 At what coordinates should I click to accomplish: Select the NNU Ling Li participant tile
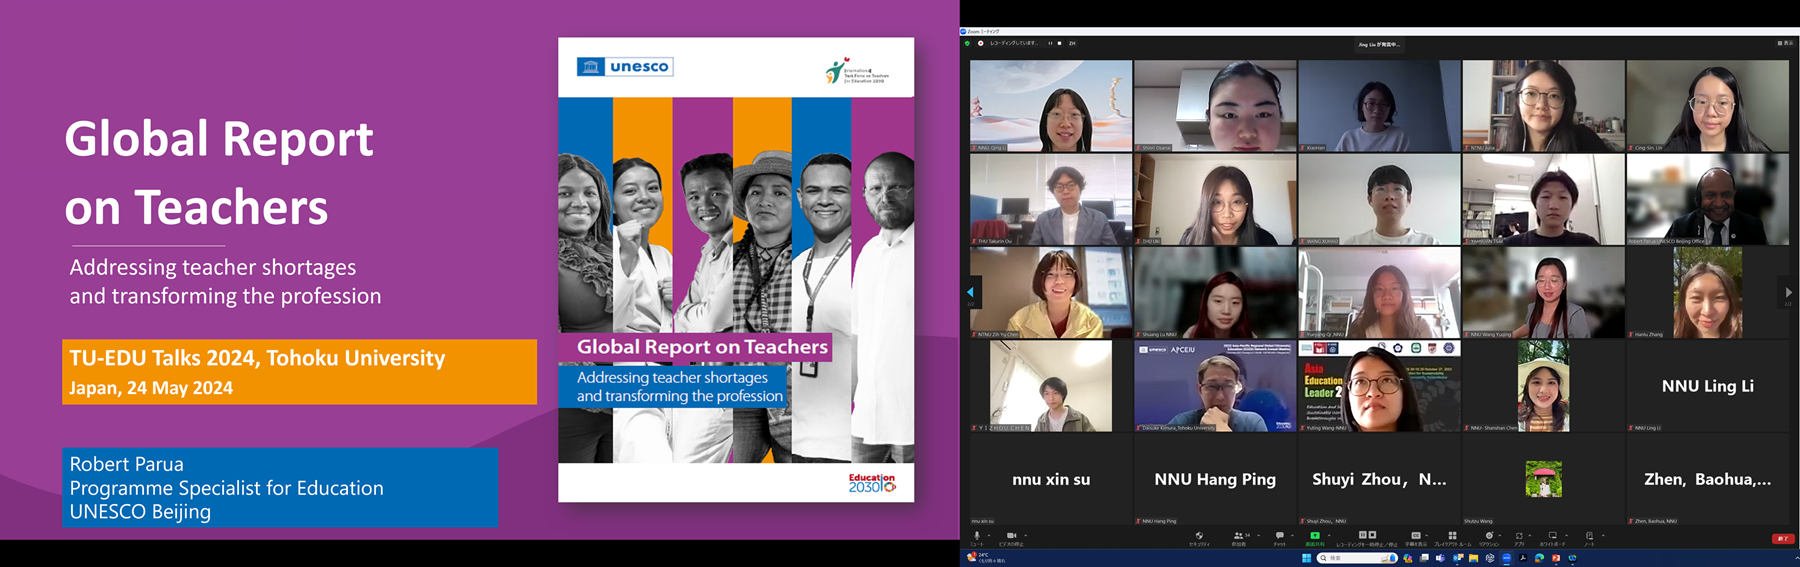1707,386
